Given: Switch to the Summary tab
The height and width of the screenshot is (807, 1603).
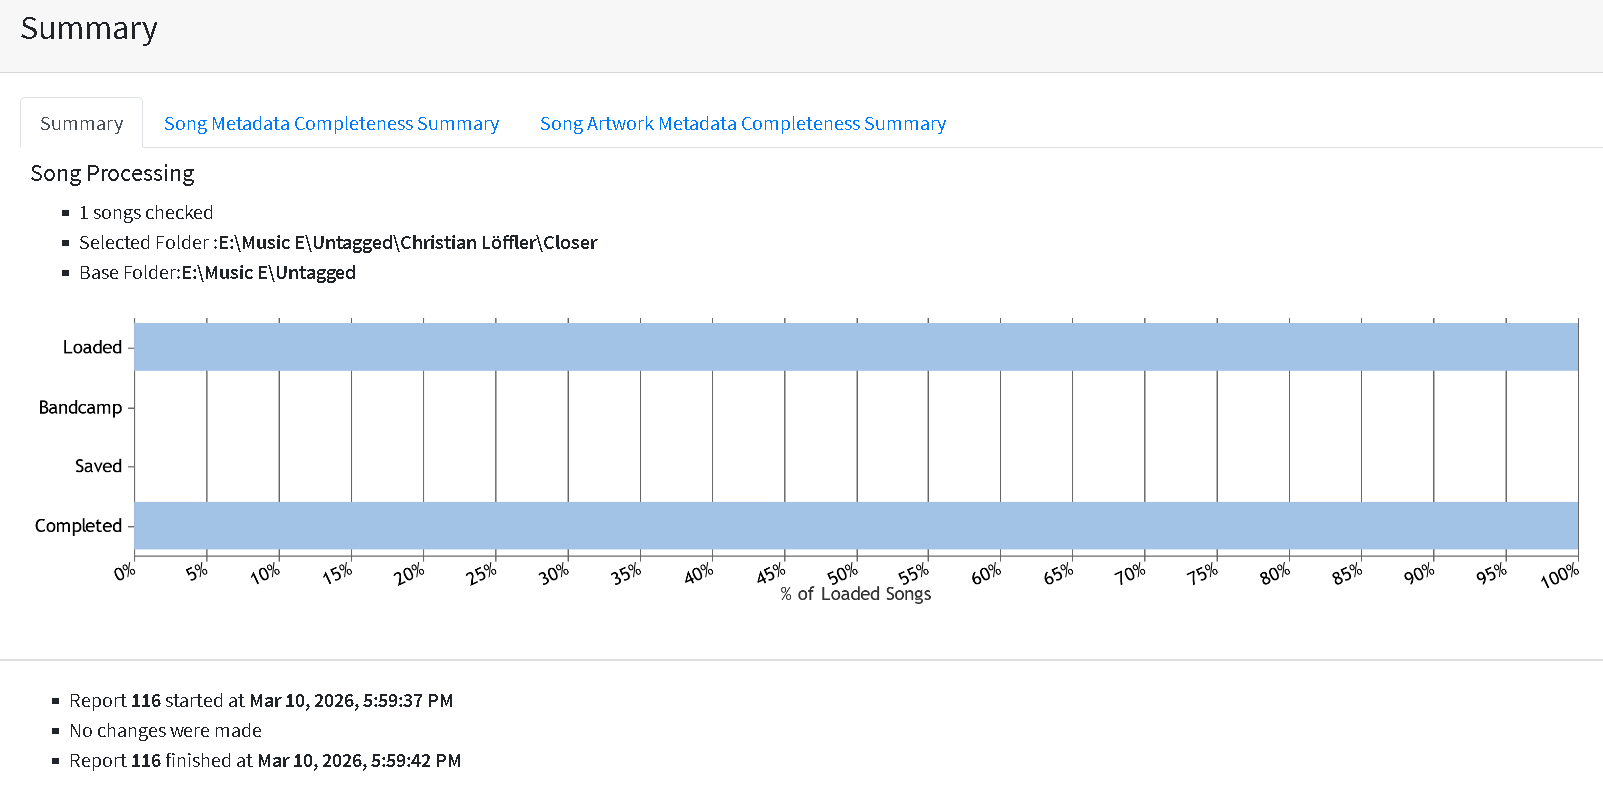Looking at the screenshot, I should tap(81, 124).
